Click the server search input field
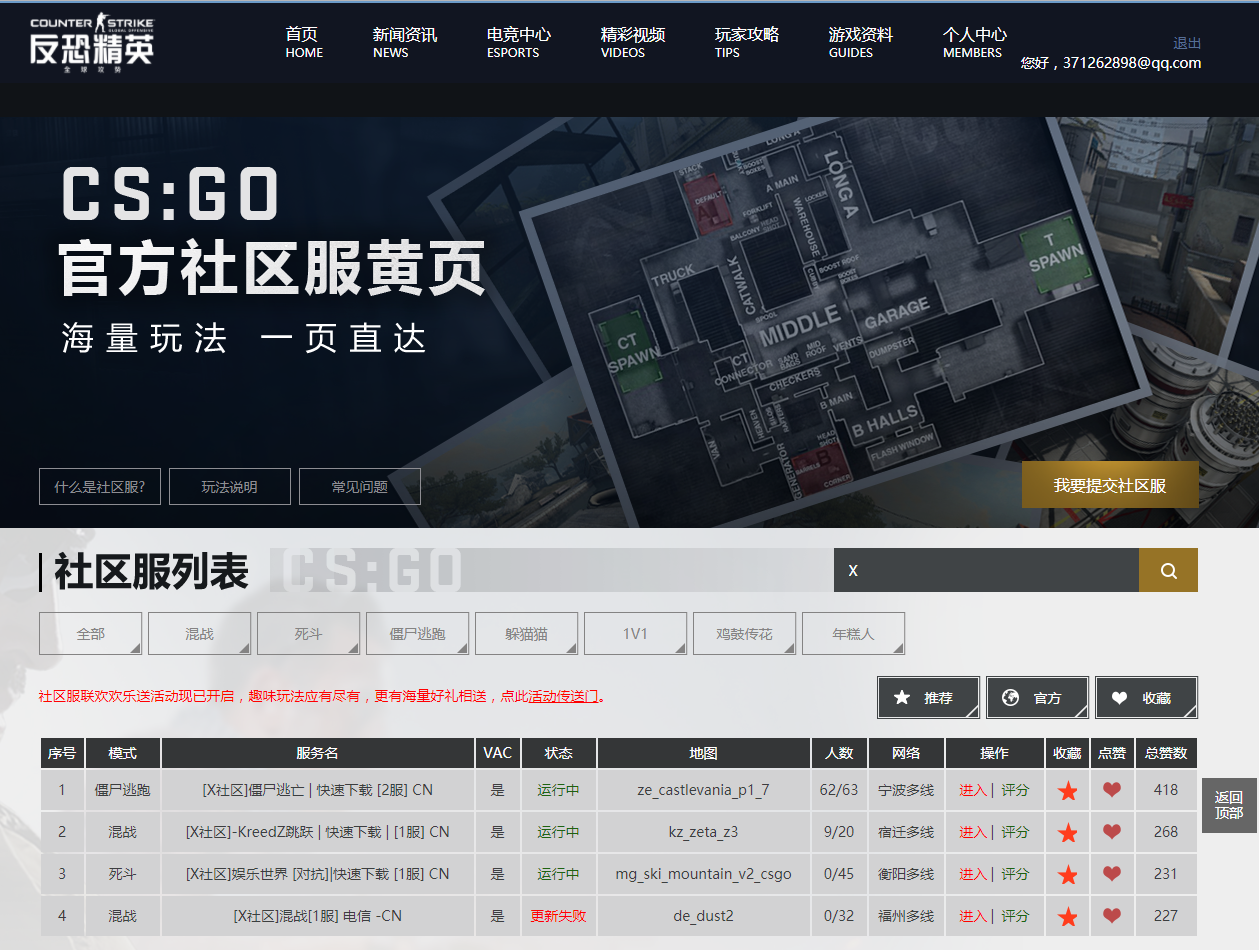 tap(985, 570)
